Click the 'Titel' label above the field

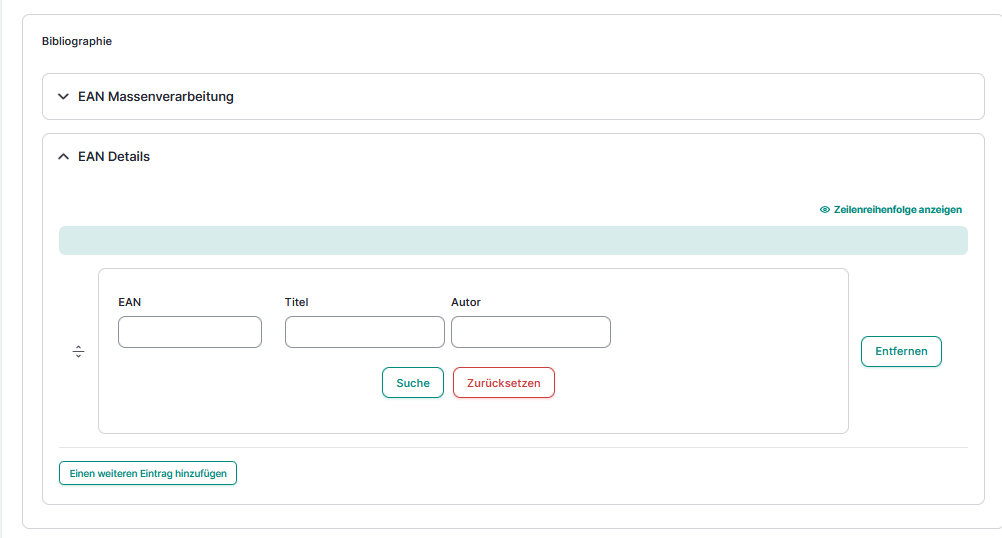click(x=297, y=302)
